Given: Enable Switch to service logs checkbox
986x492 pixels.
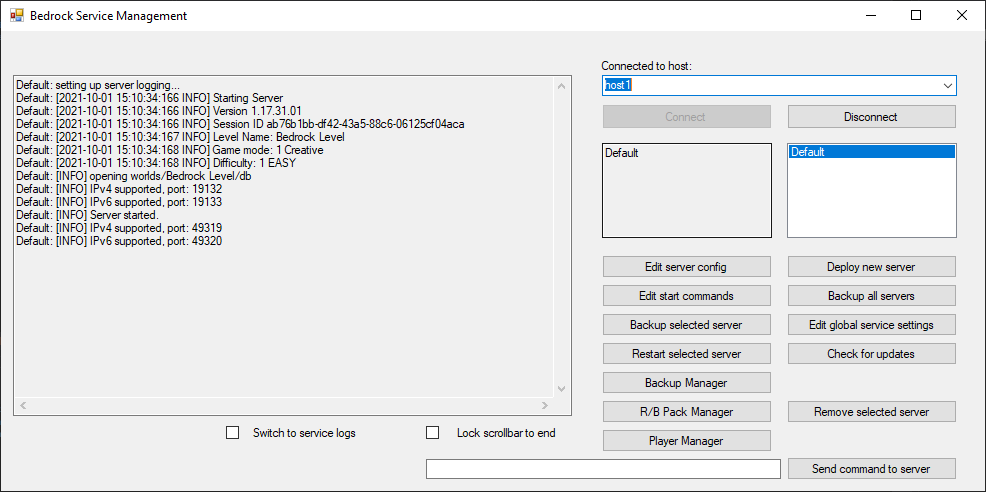Looking at the screenshot, I should click(x=233, y=433).
